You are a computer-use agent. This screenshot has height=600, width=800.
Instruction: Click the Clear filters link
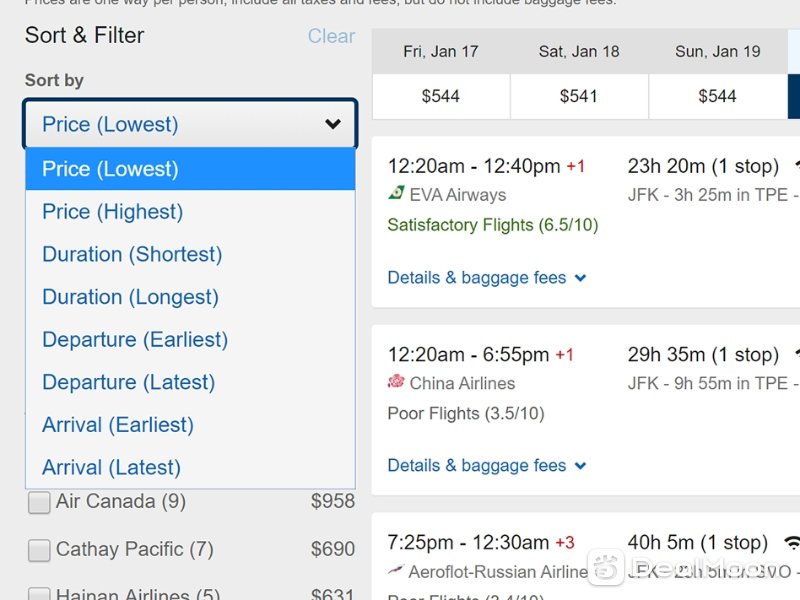tap(331, 36)
